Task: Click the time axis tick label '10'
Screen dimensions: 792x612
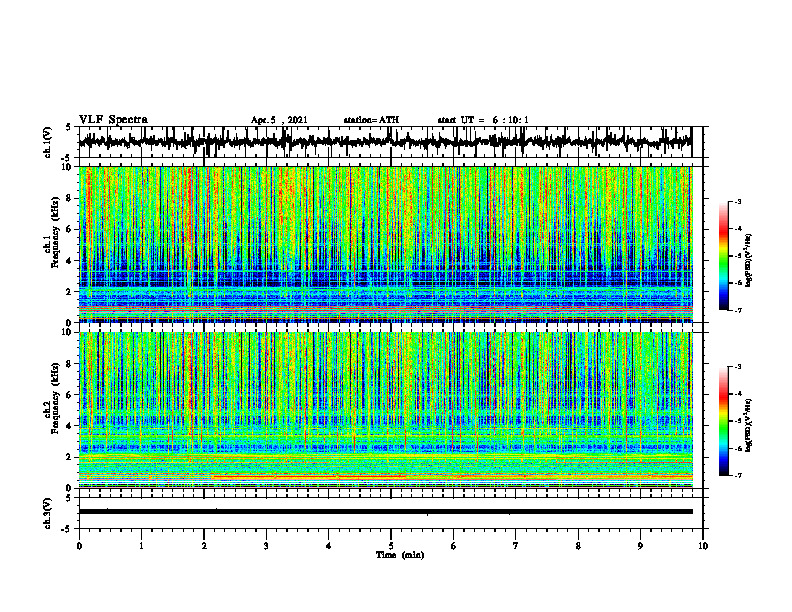Action: click(x=703, y=546)
